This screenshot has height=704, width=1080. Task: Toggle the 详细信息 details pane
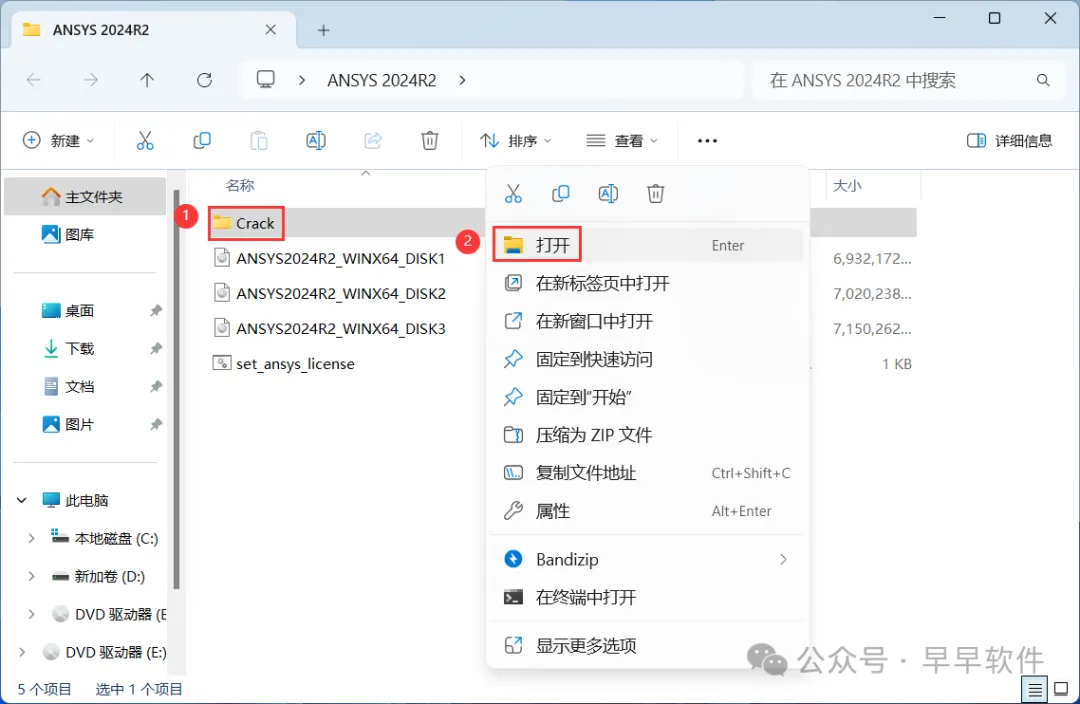[1010, 141]
